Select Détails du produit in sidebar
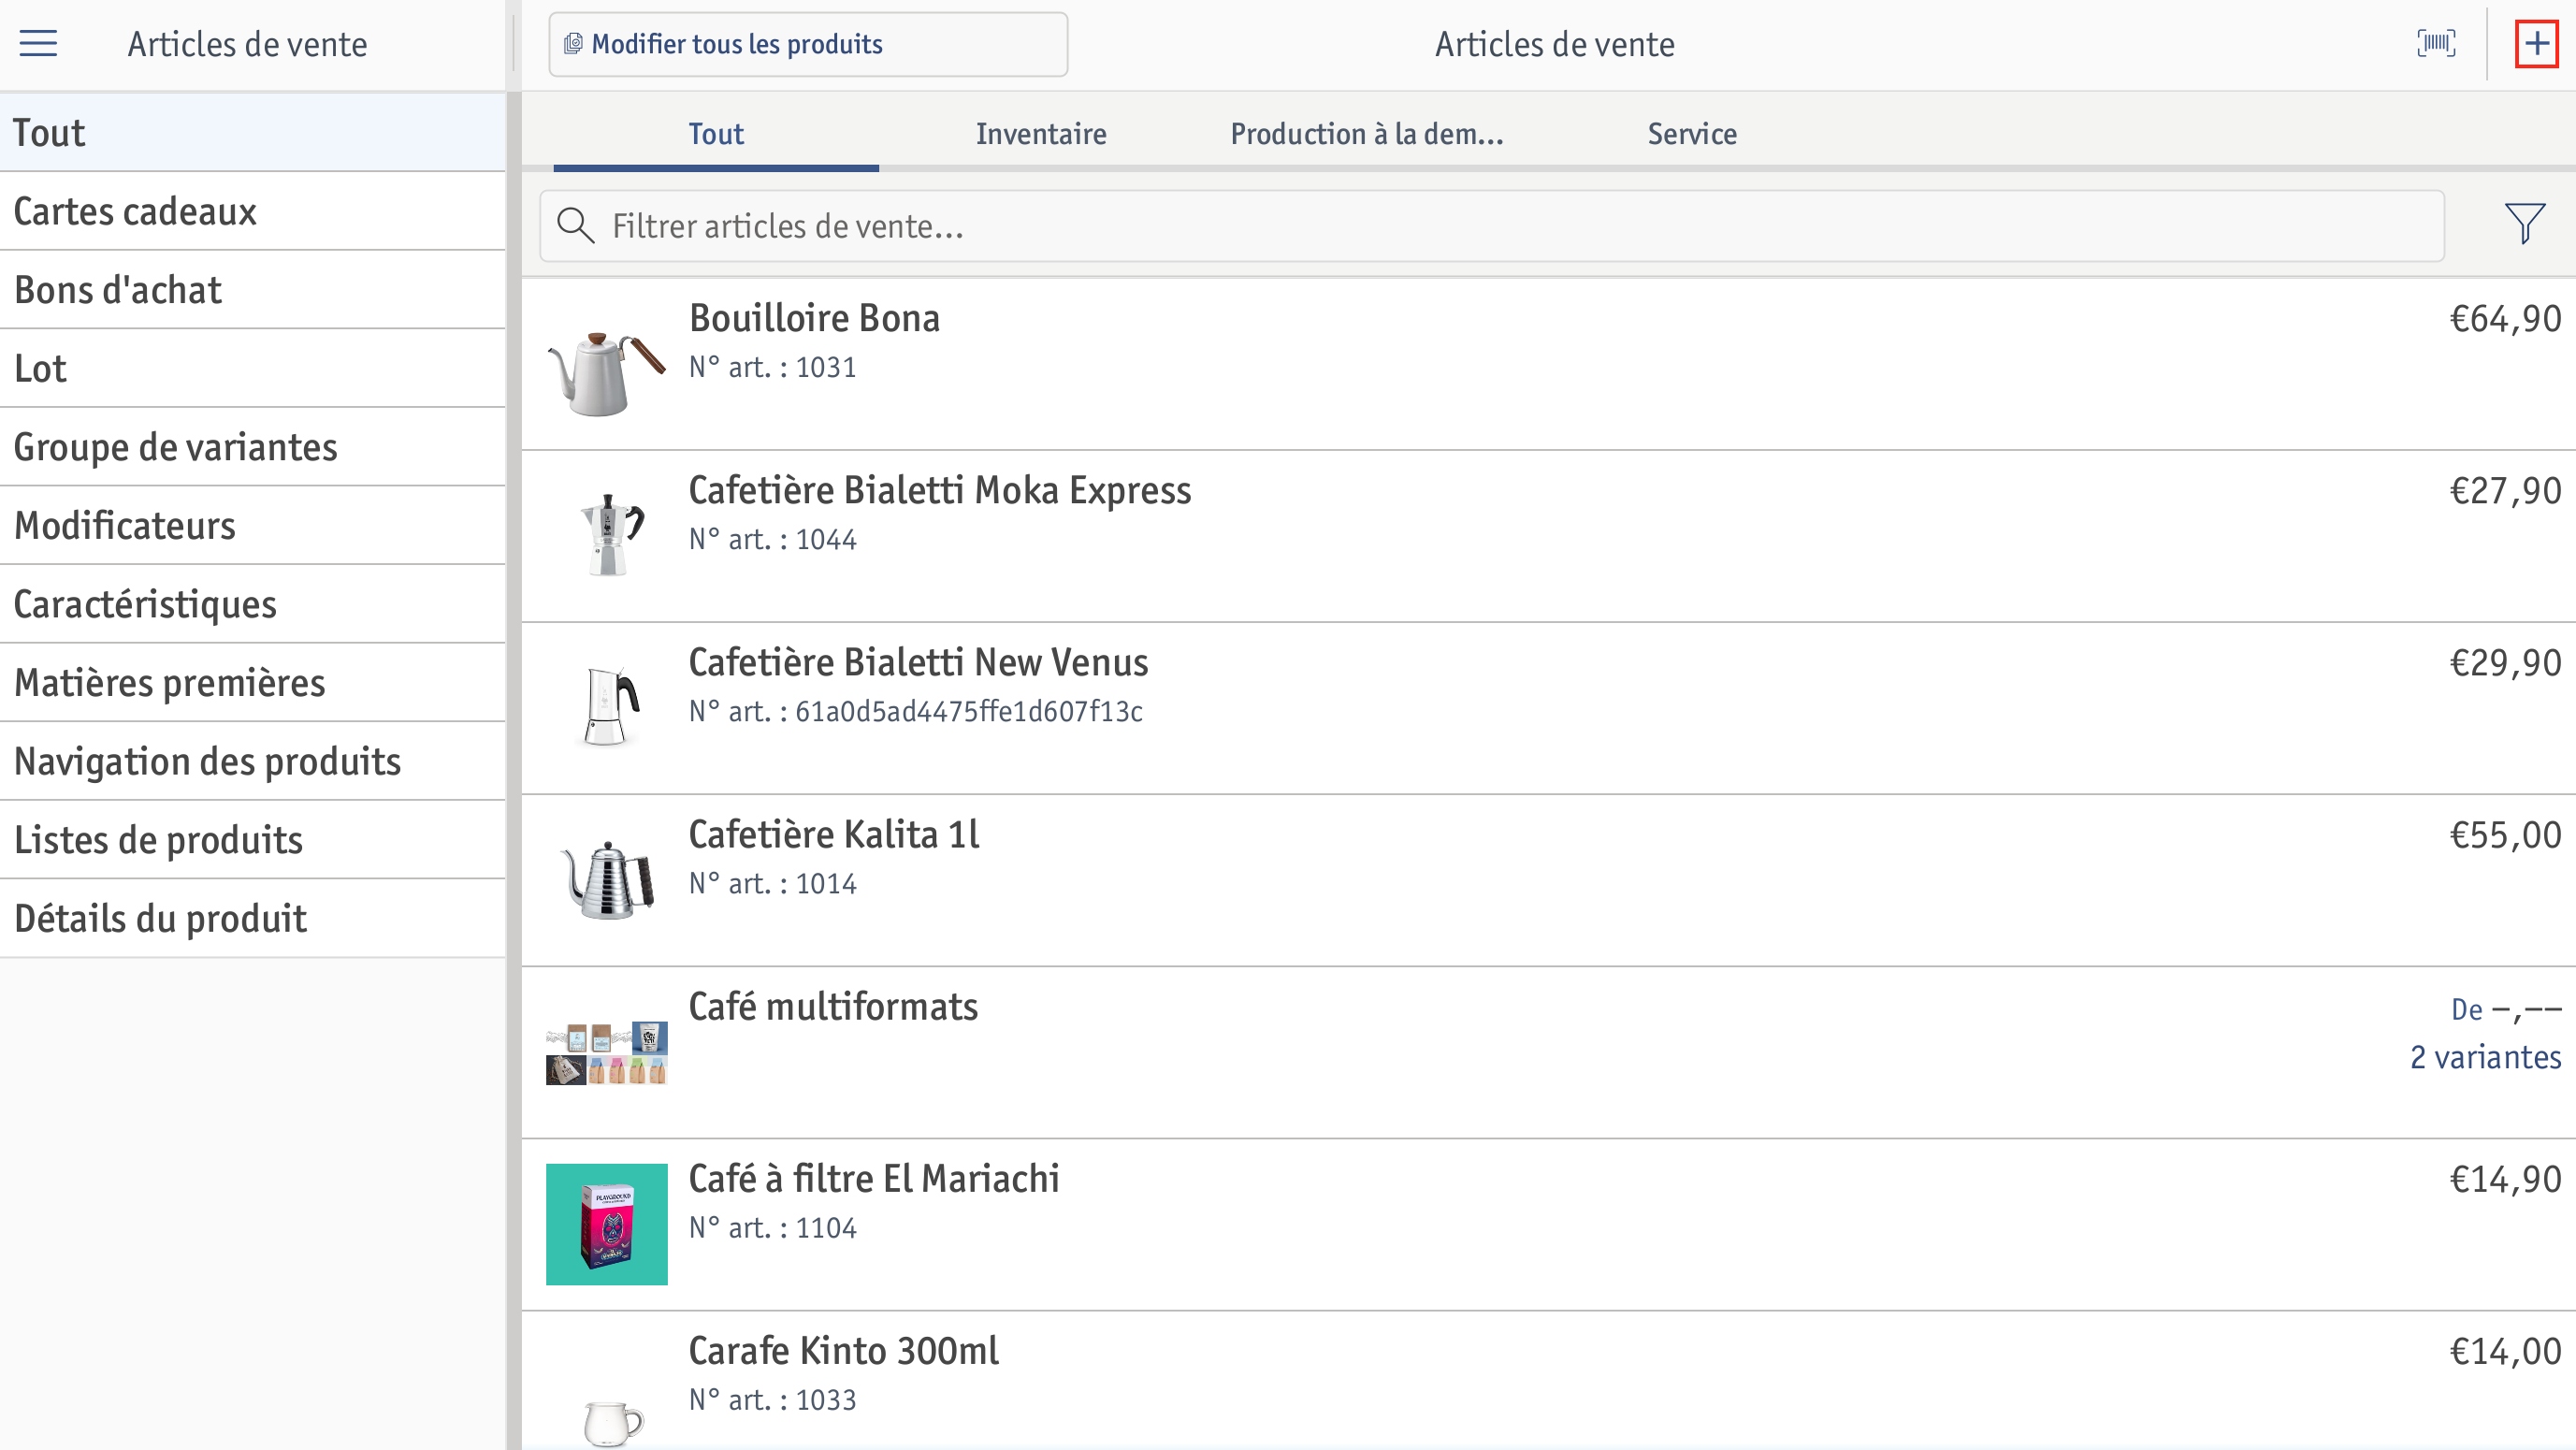 pos(252,918)
